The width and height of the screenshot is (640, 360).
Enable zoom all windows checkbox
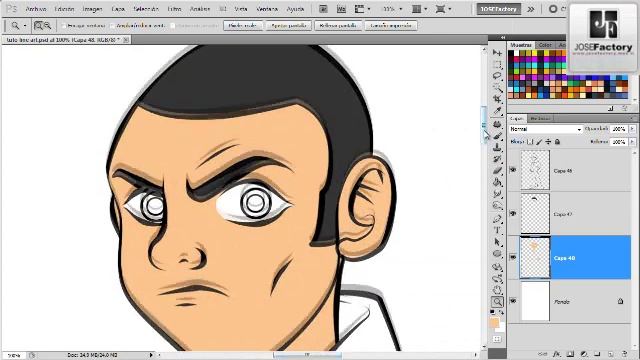(x=112, y=26)
